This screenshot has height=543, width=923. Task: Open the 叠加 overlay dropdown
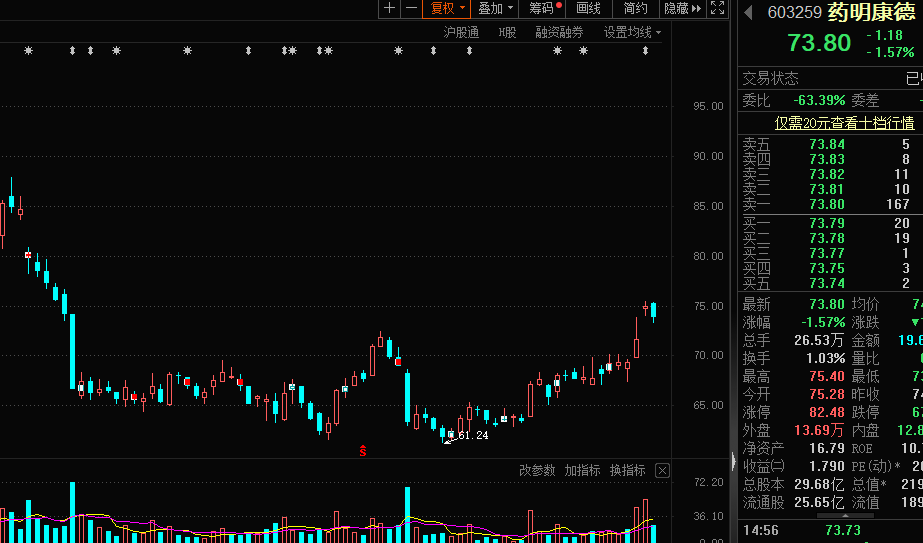point(495,9)
